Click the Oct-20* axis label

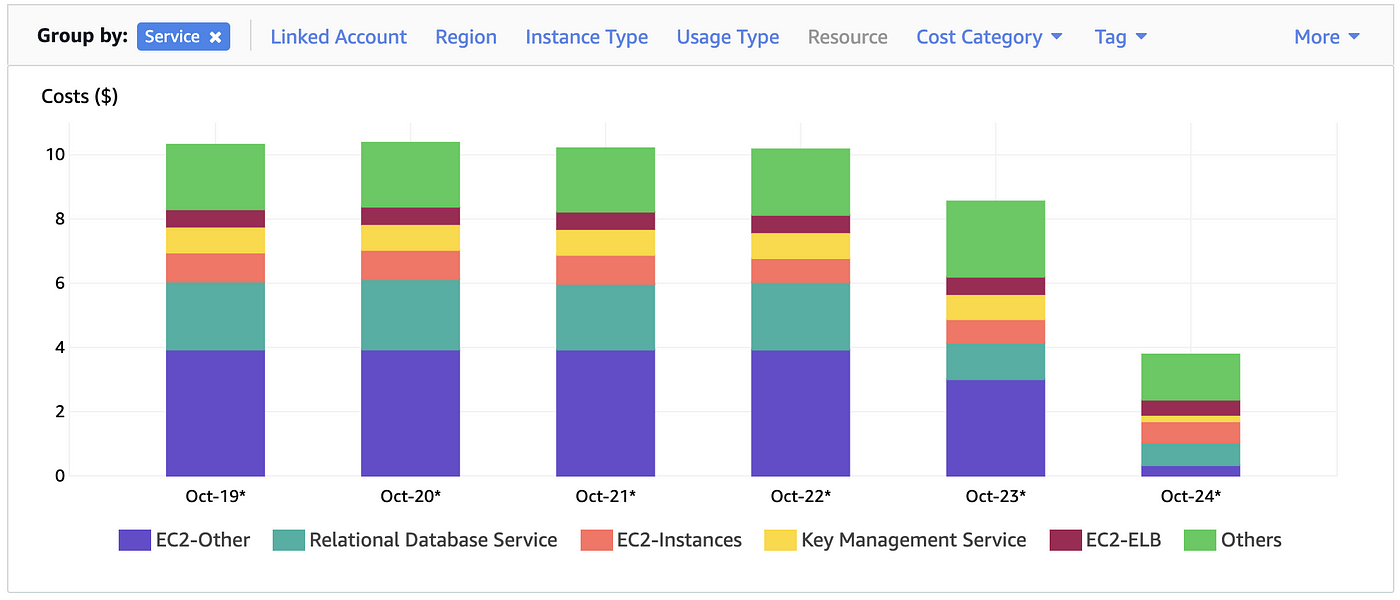point(410,496)
